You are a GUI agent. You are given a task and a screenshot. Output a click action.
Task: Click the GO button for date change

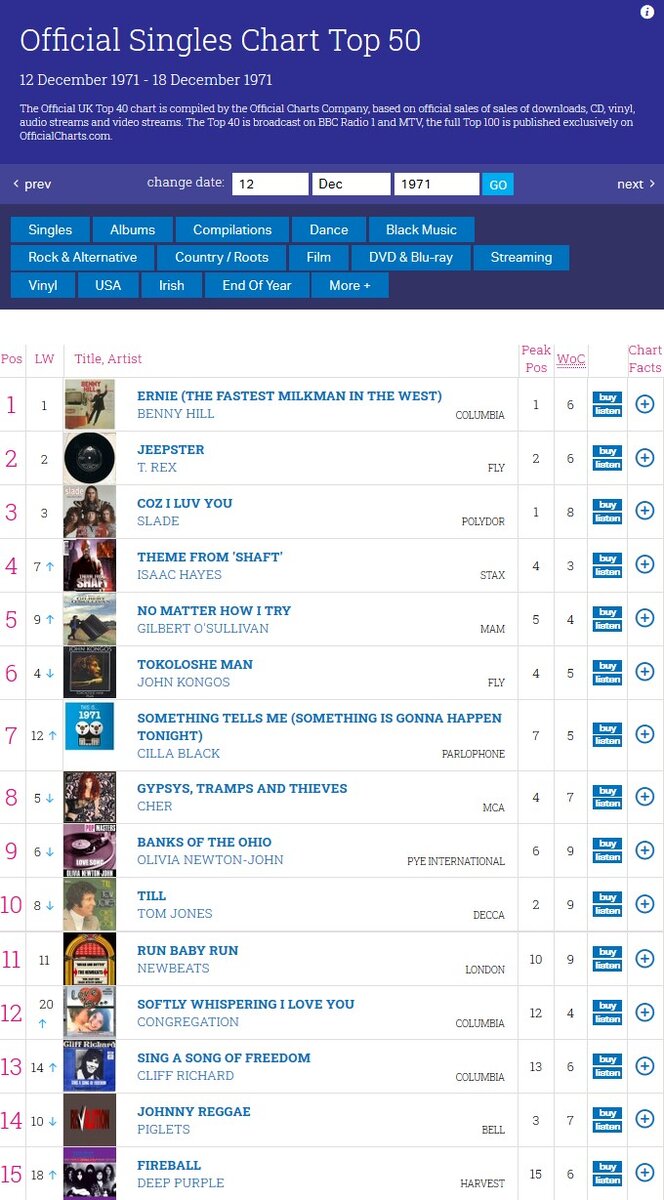click(x=497, y=184)
